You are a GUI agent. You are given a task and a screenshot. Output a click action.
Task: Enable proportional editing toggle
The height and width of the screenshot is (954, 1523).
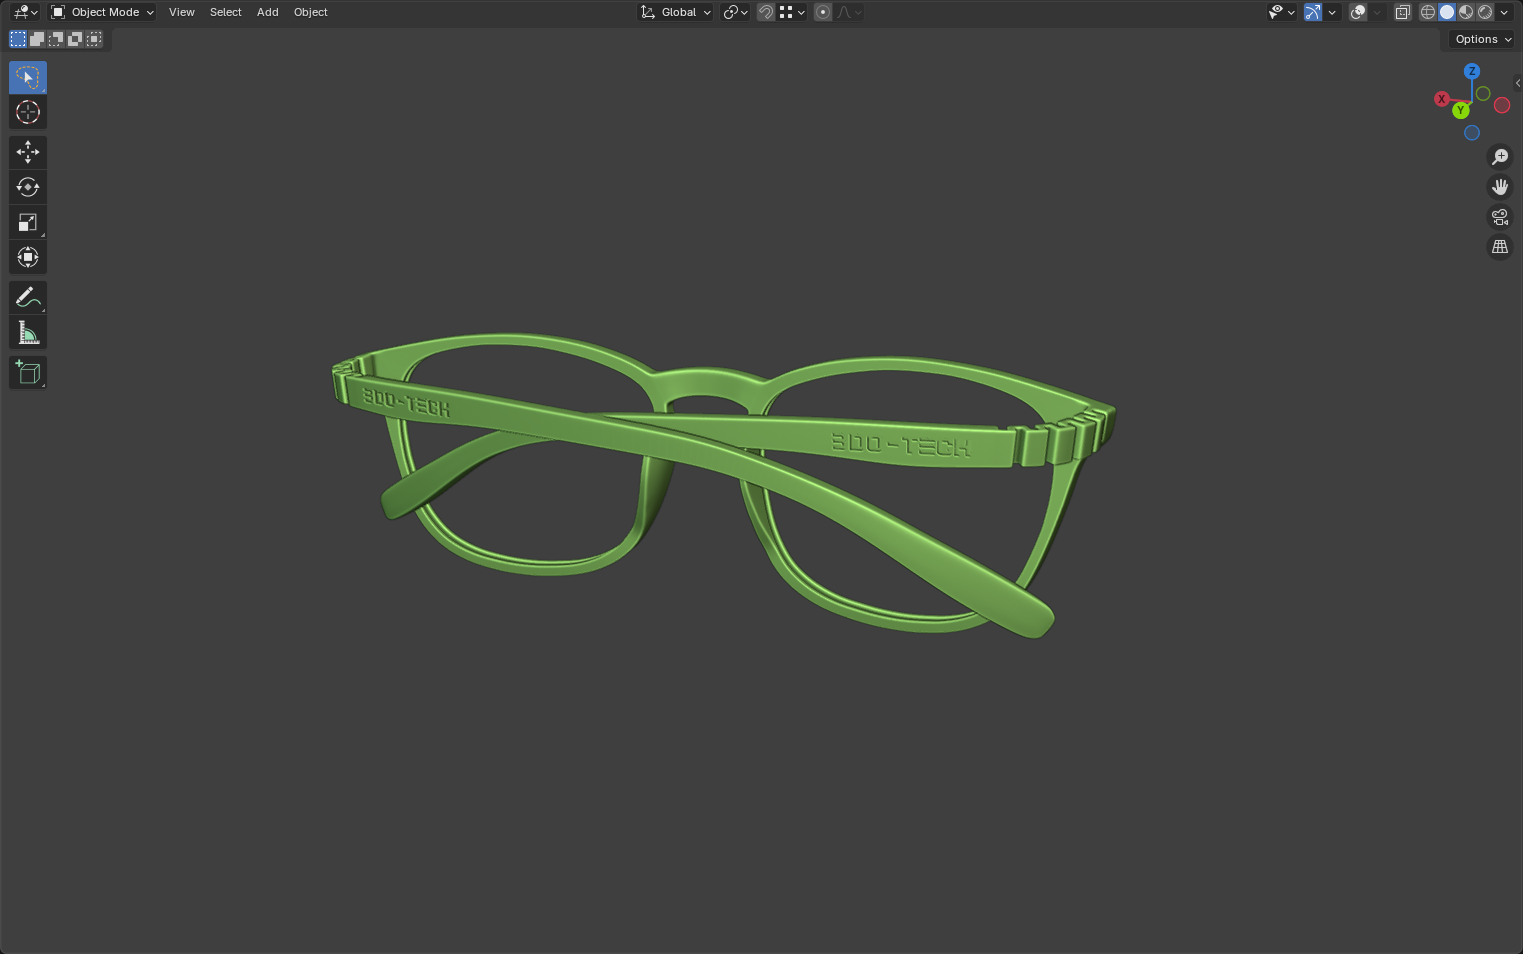click(823, 12)
